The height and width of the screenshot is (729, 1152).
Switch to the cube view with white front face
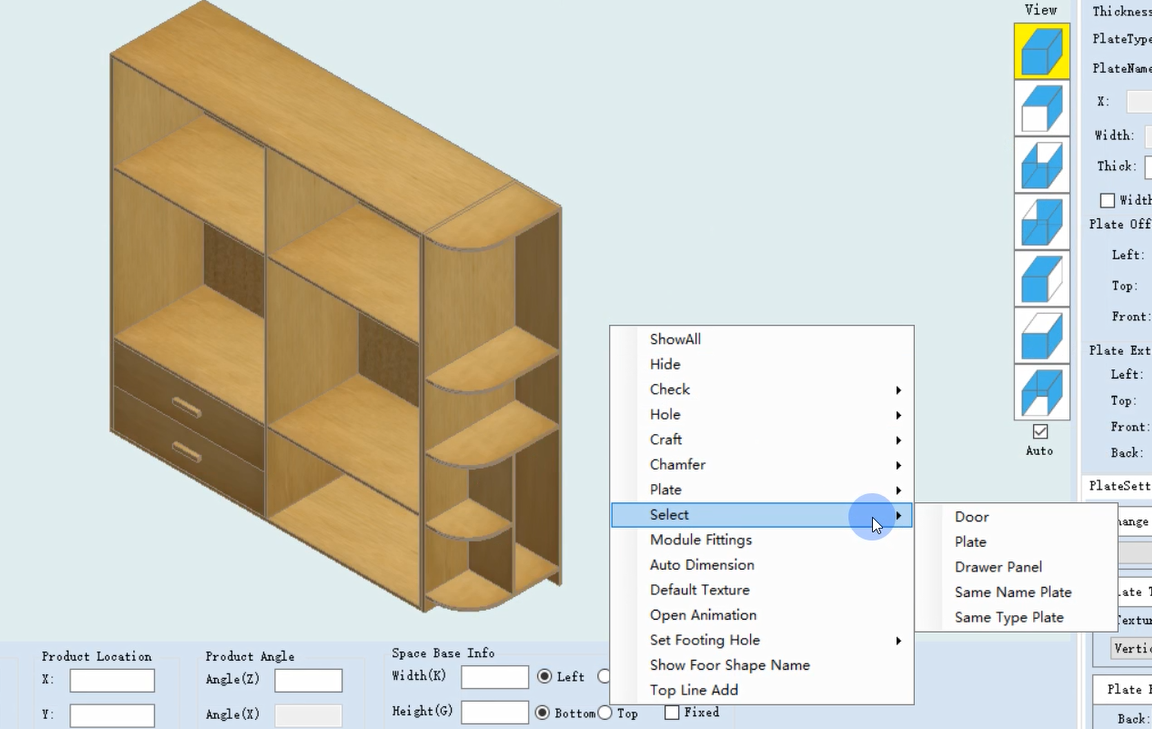(1041, 108)
